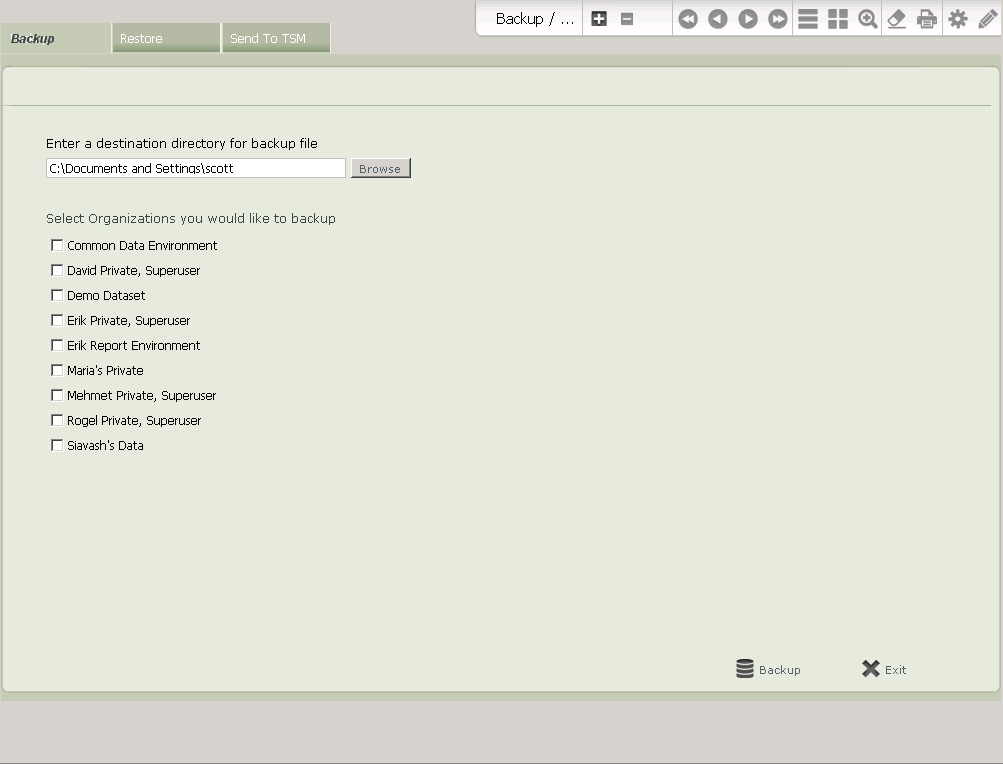This screenshot has width=1003, height=764.
Task: Click the printer icon
Action: (x=927, y=19)
